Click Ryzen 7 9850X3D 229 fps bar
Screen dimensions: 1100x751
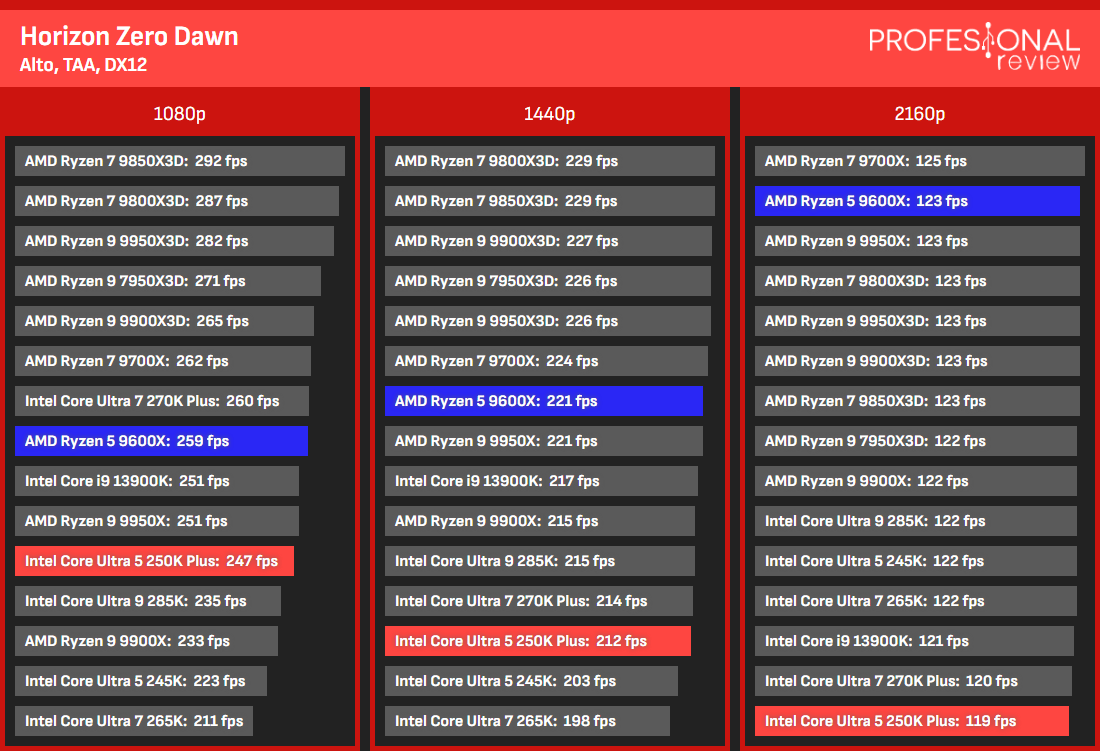coord(549,201)
